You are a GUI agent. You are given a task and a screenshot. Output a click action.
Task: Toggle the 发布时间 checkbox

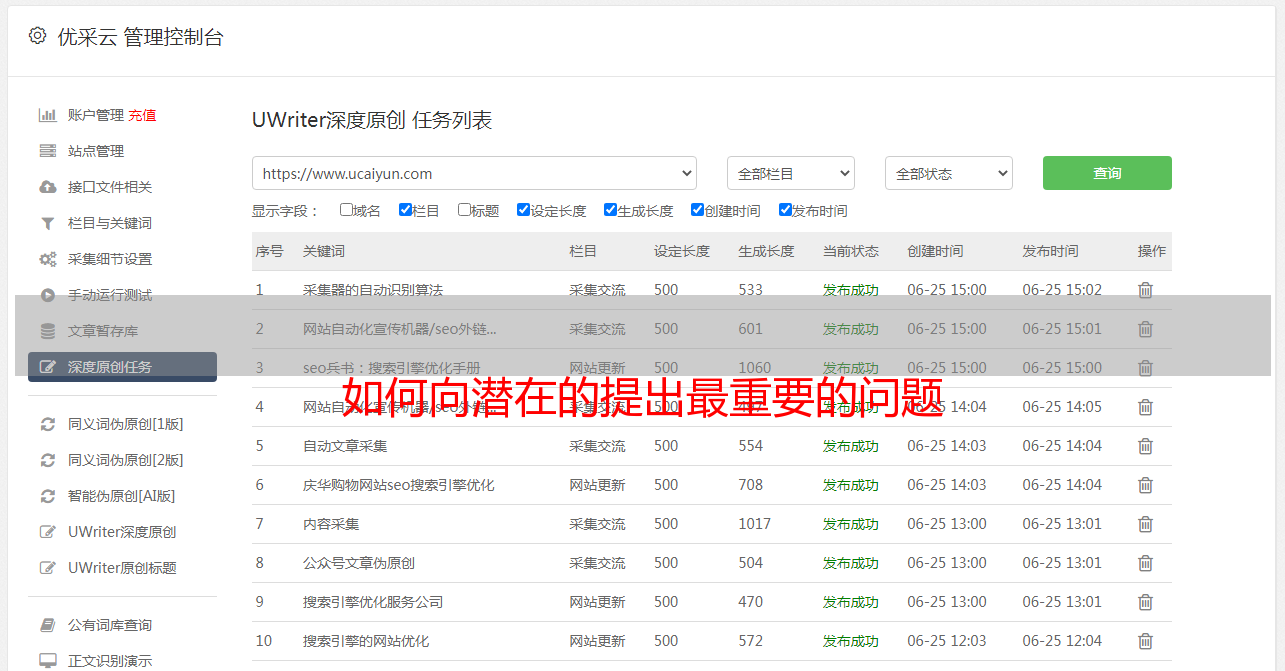tap(785, 210)
